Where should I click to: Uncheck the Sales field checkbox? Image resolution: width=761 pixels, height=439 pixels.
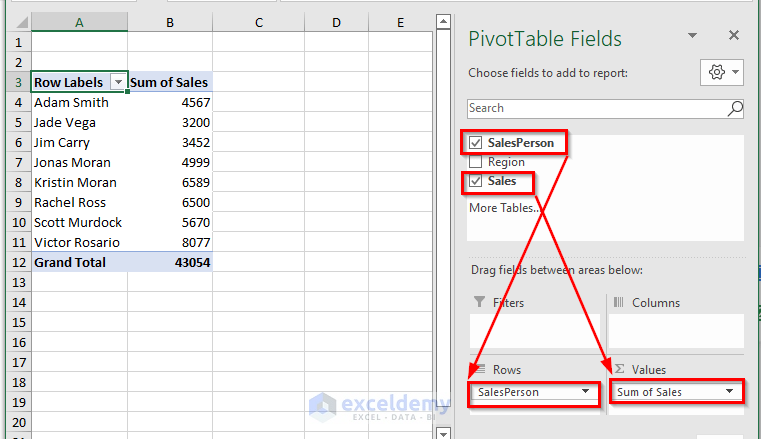(475, 181)
